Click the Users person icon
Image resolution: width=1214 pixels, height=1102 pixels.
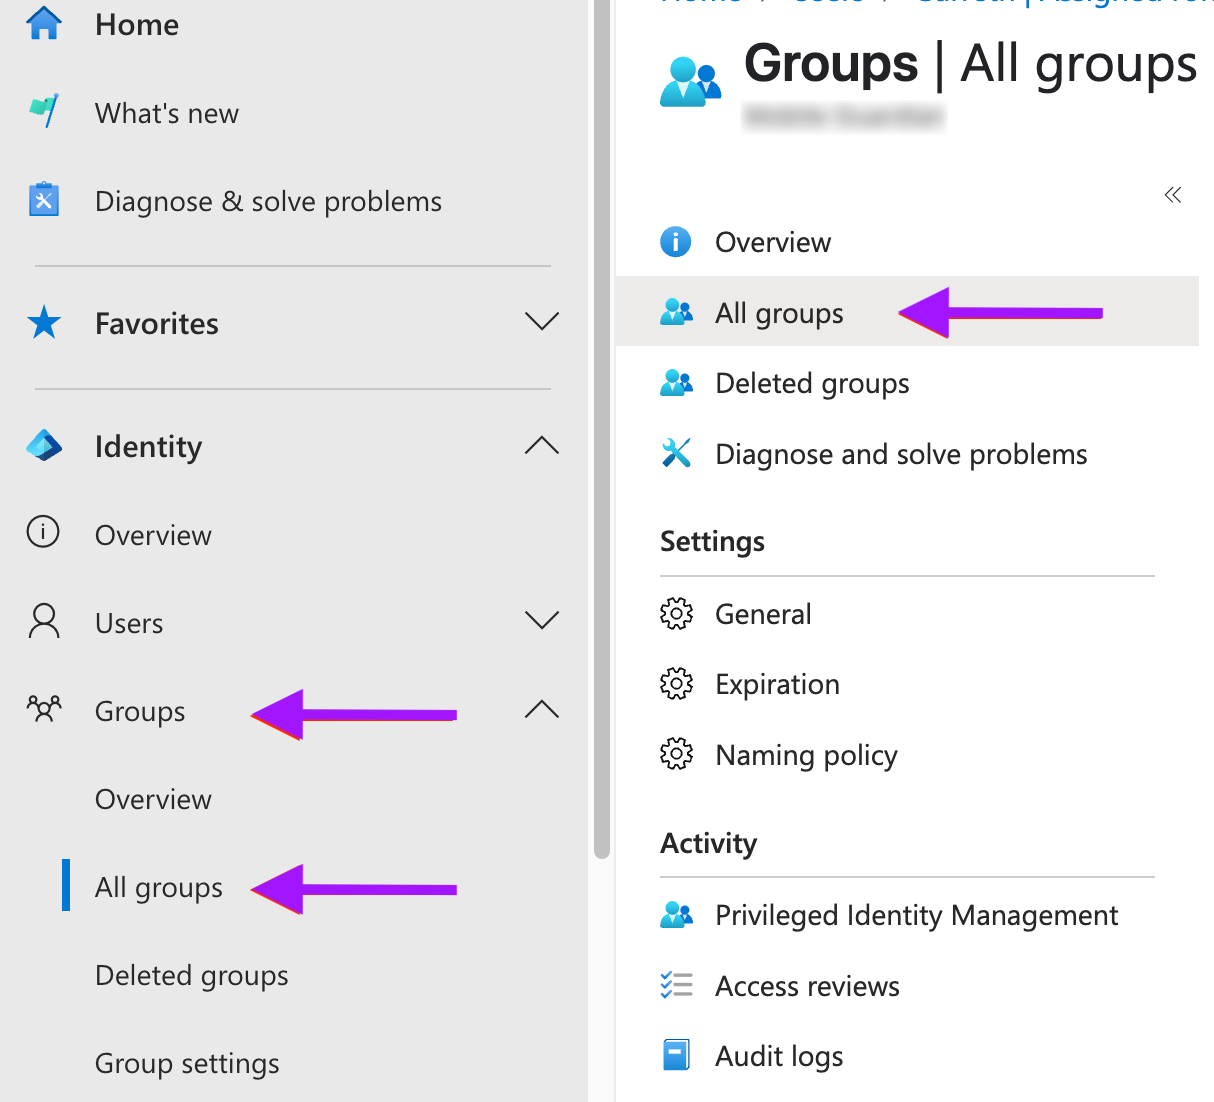pyautogui.click(x=43, y=621)
